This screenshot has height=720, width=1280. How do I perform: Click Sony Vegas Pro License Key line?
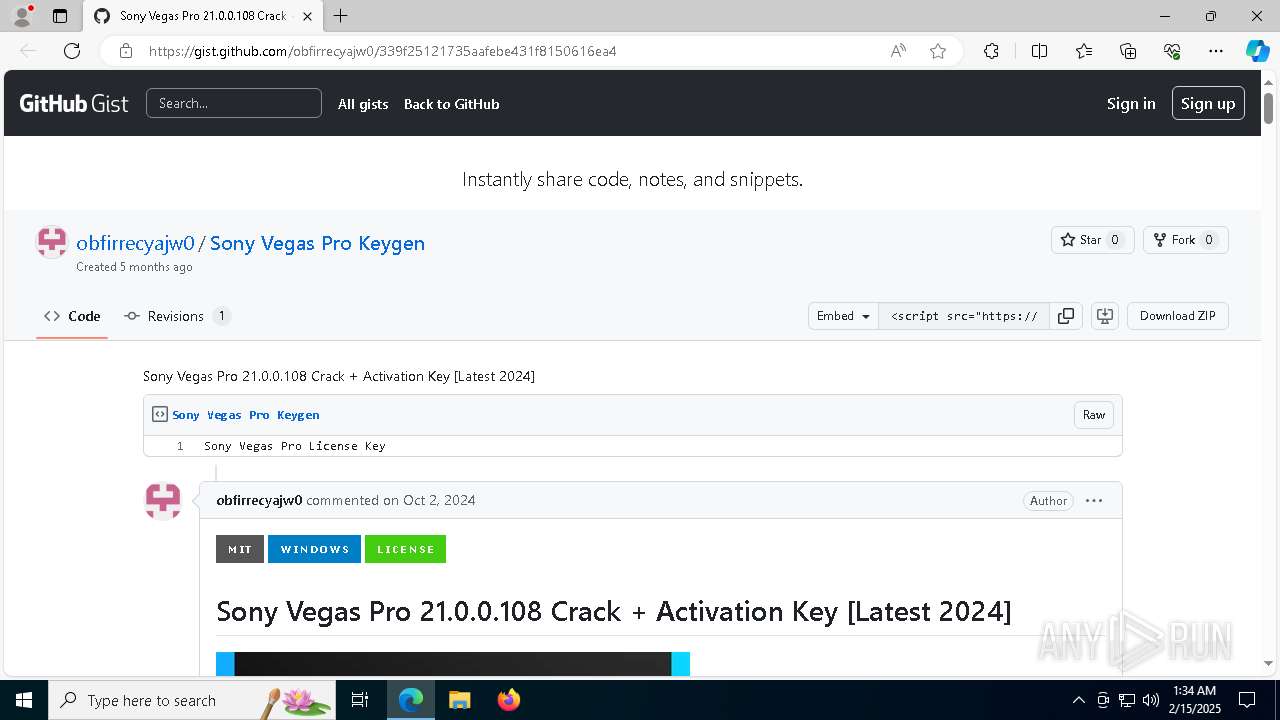click(x=294, y=446)
